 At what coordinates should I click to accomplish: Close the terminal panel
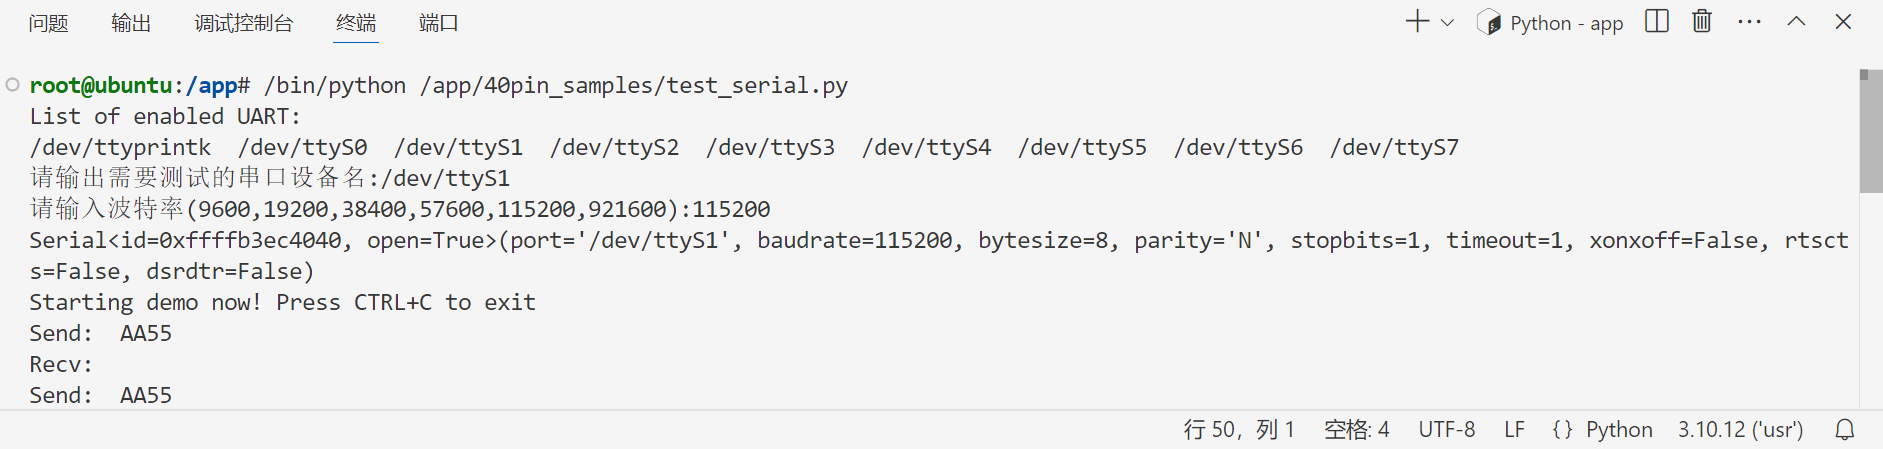point(1843,22)
